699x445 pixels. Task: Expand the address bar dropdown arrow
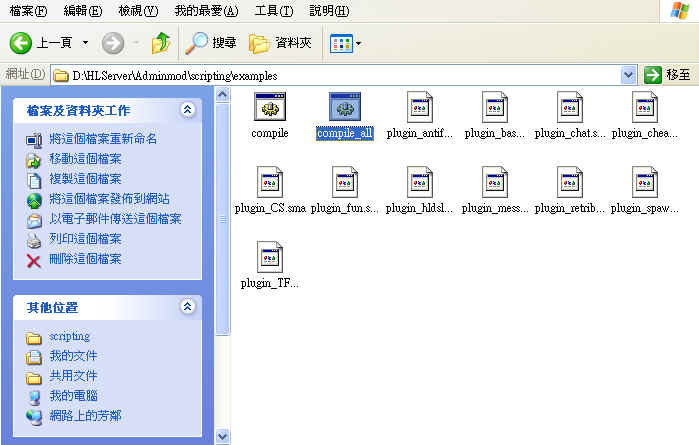tap(628, 75)
